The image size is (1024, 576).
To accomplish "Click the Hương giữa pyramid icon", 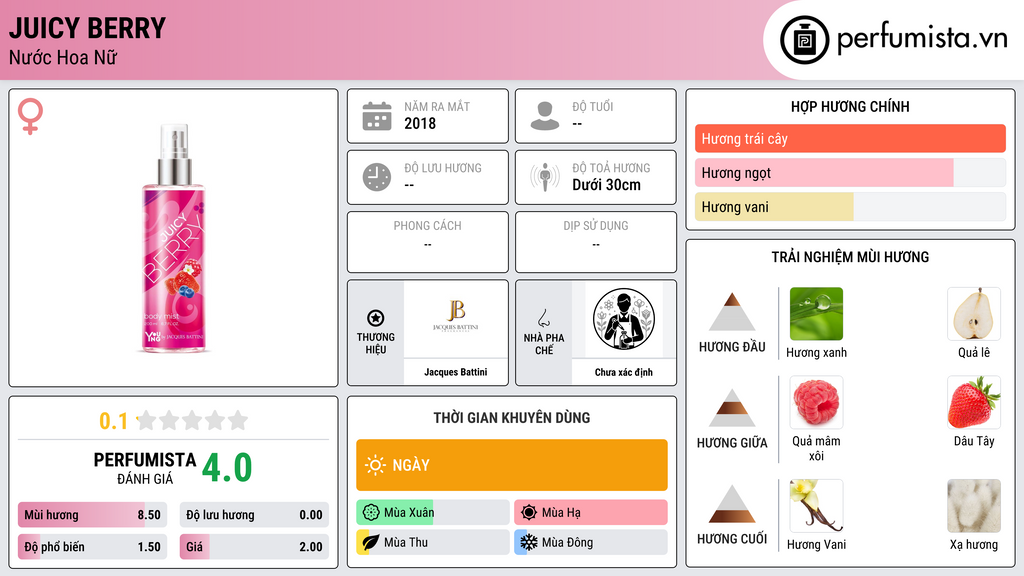I will [x=732, y=408].
